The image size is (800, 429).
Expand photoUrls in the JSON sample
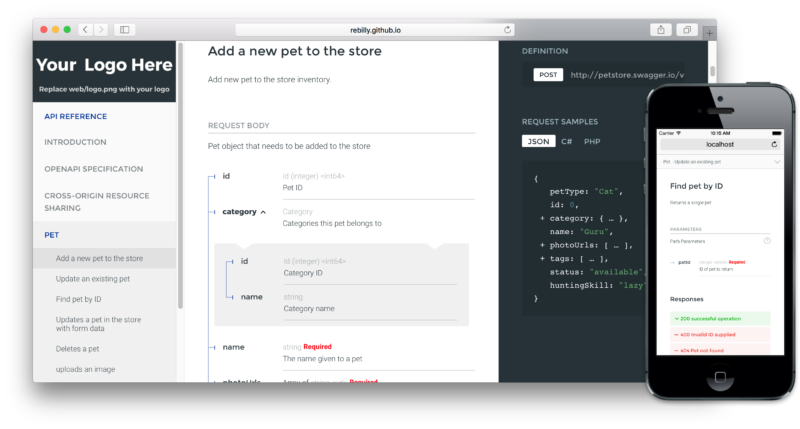click(542, 244)
